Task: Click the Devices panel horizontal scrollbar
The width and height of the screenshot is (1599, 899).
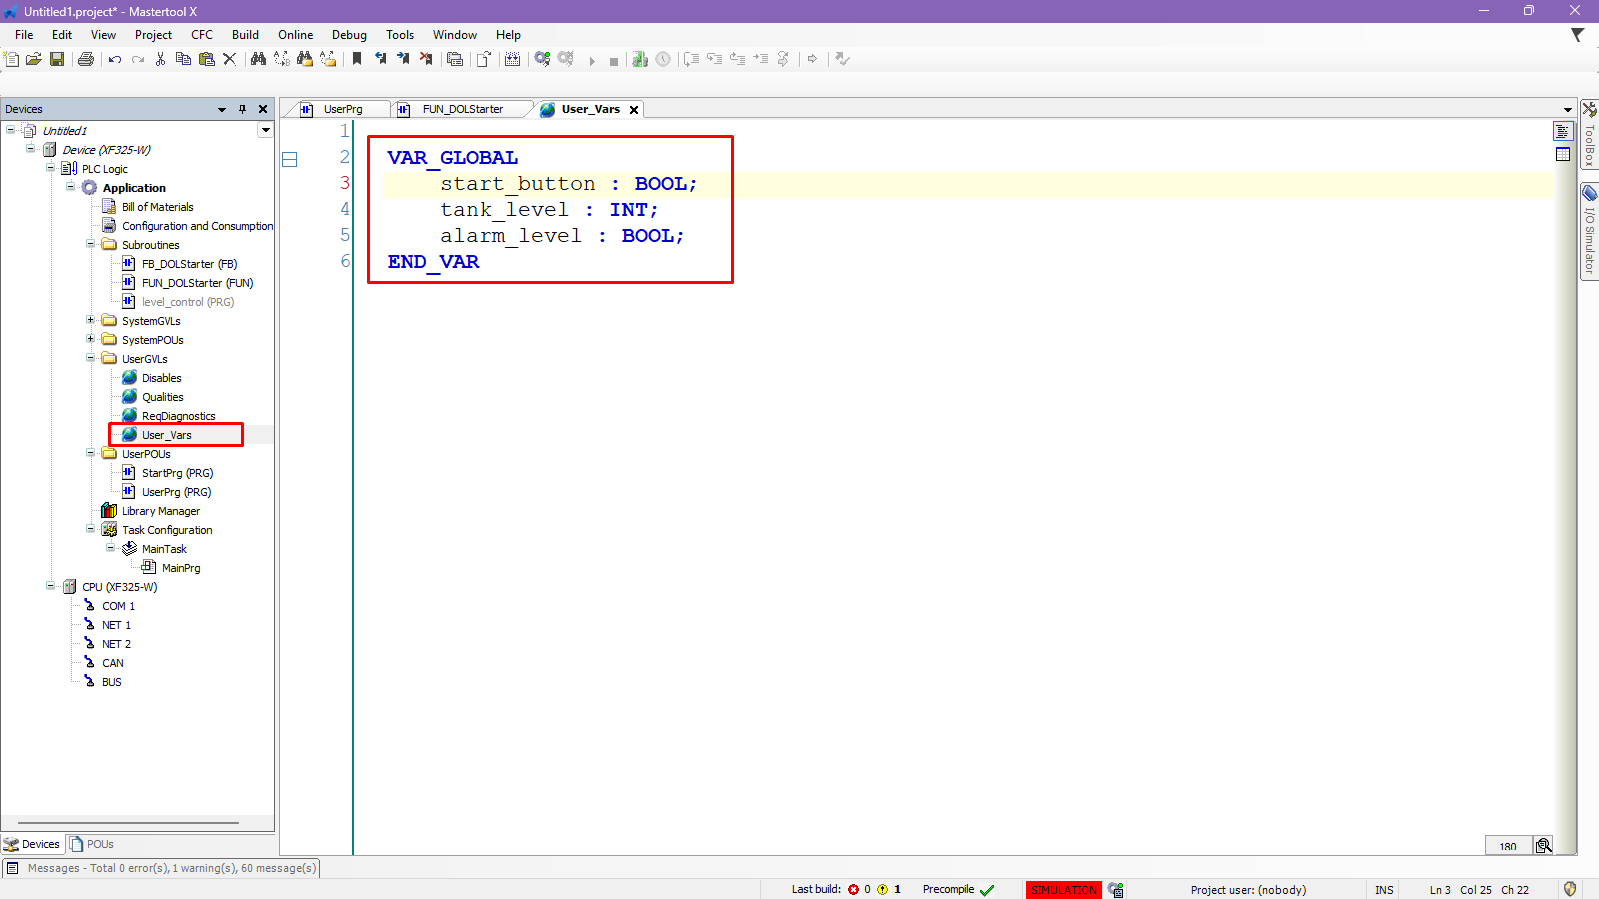Action: tap(128, 823)
